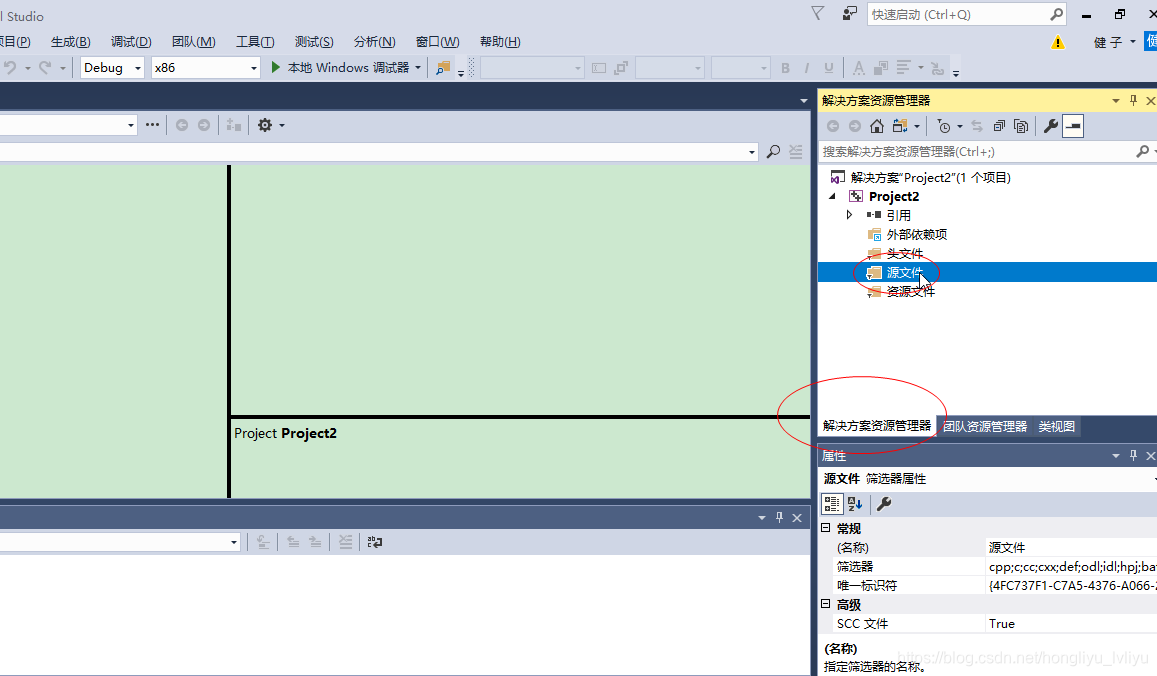Open the Object Browser search box dropdown
This screenshot has height=676, width=1157.
752,152
